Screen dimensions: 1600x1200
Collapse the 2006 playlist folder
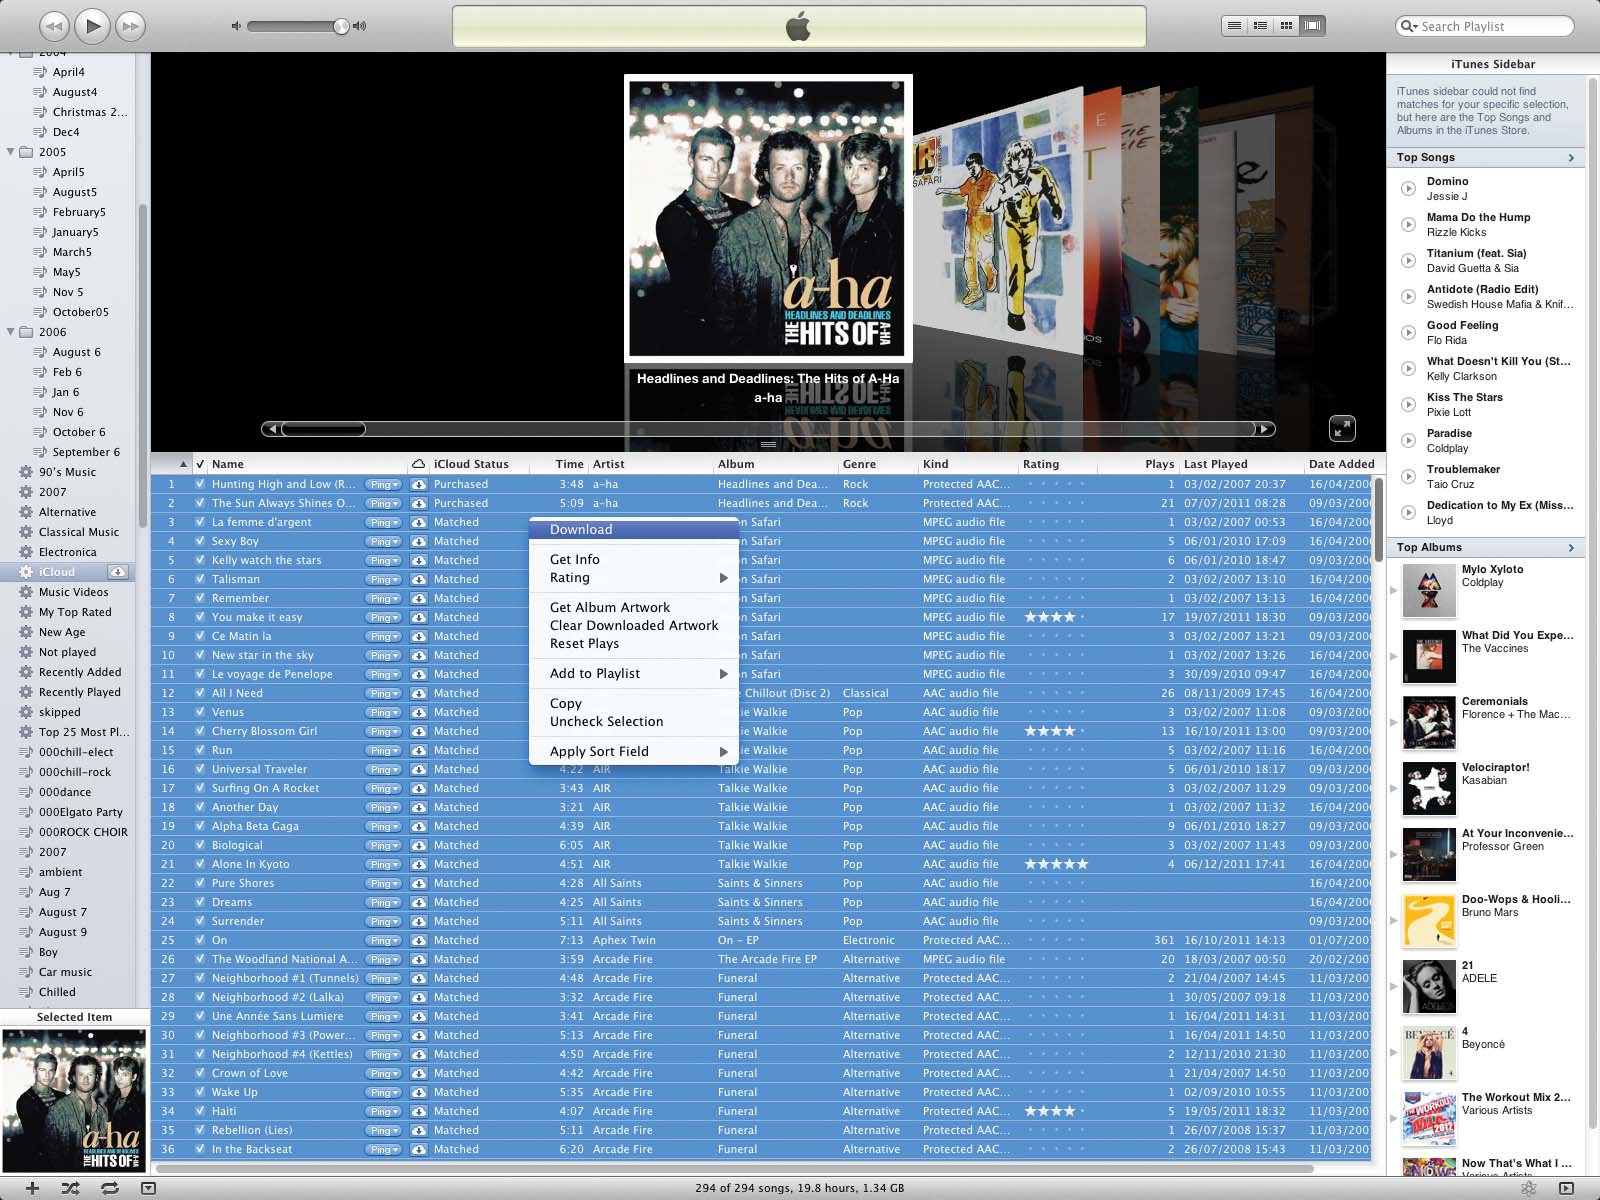click(11, 332)
